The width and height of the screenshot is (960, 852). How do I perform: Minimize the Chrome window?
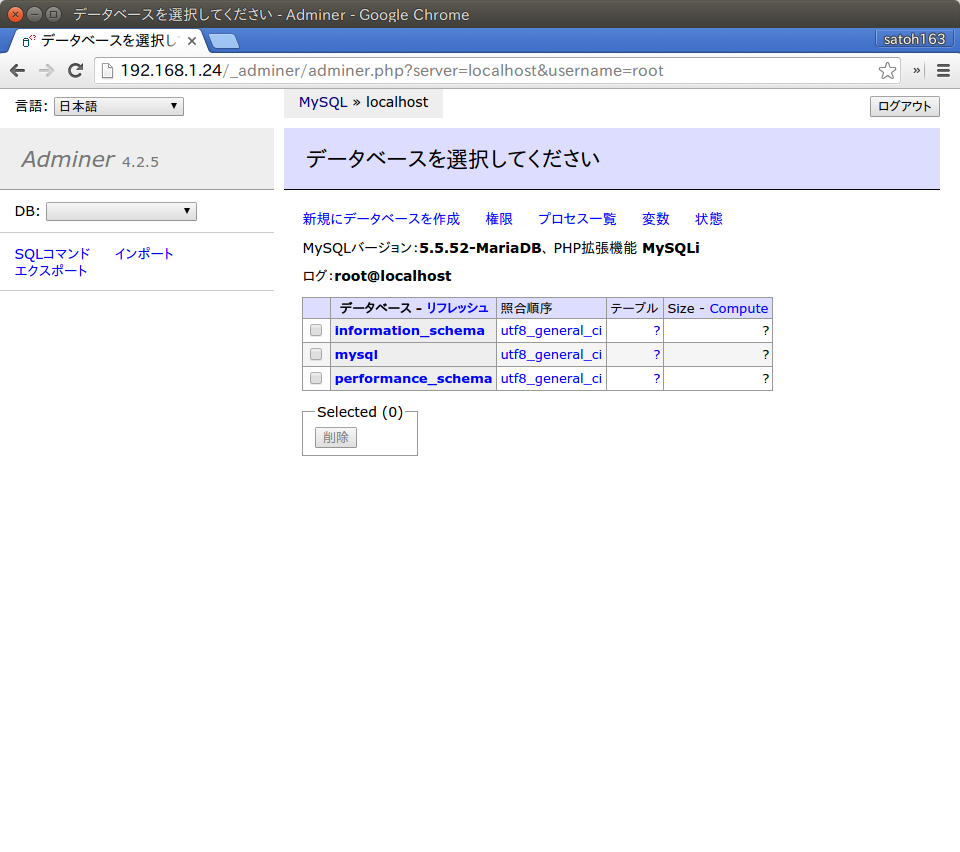coord(34,14)
